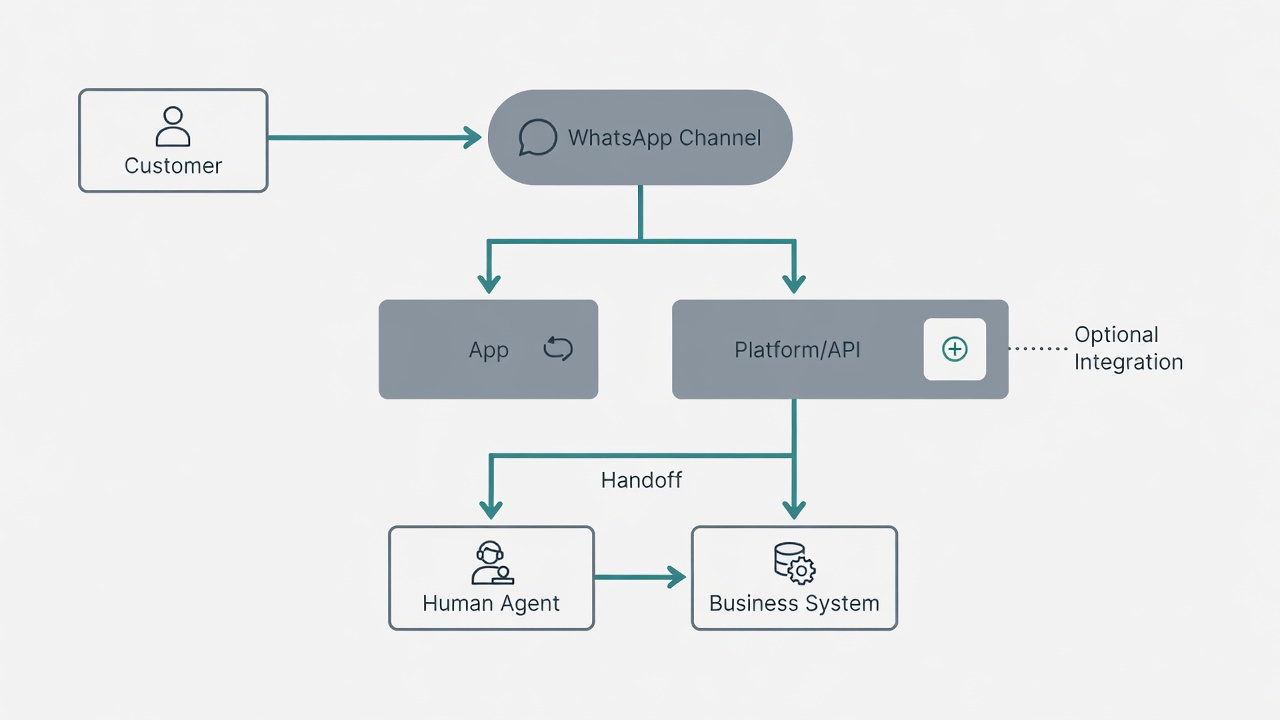Click the Human Agent headset icon

(491, 563)
